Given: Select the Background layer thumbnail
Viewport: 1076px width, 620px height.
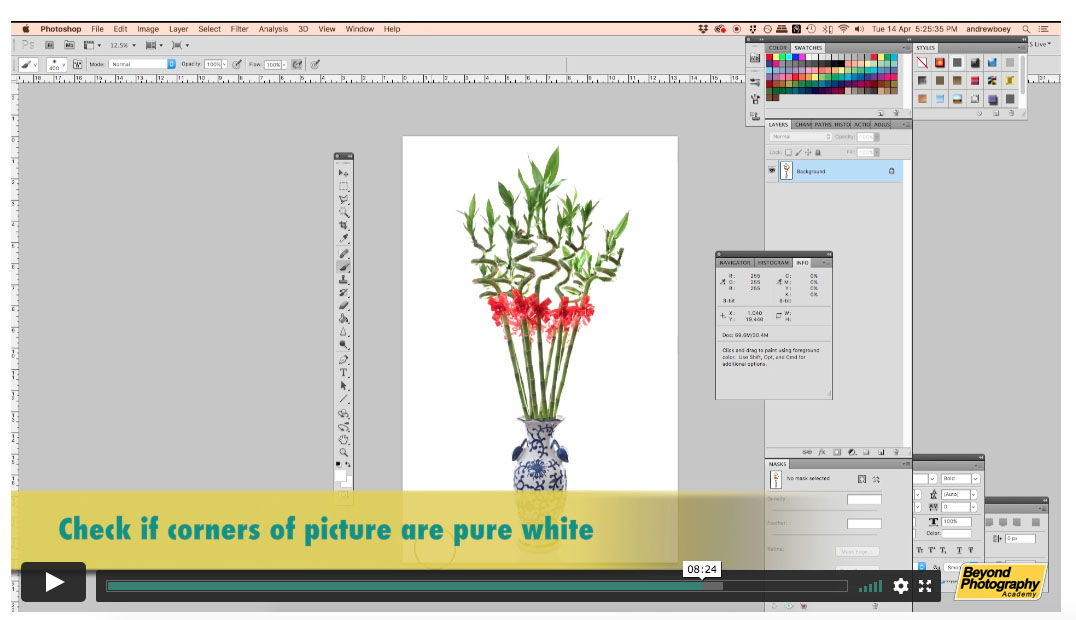Looking at the screenshot, I should pos(786,171).
